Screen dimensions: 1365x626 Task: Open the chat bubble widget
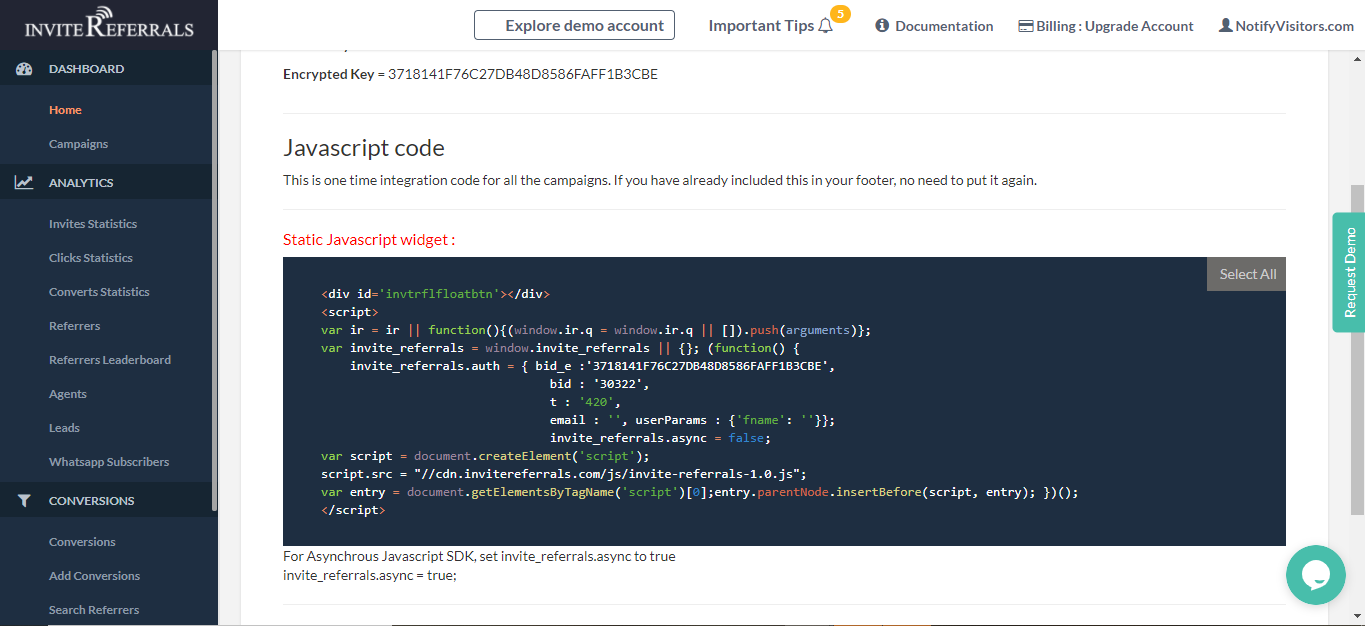coord(1315,575)
